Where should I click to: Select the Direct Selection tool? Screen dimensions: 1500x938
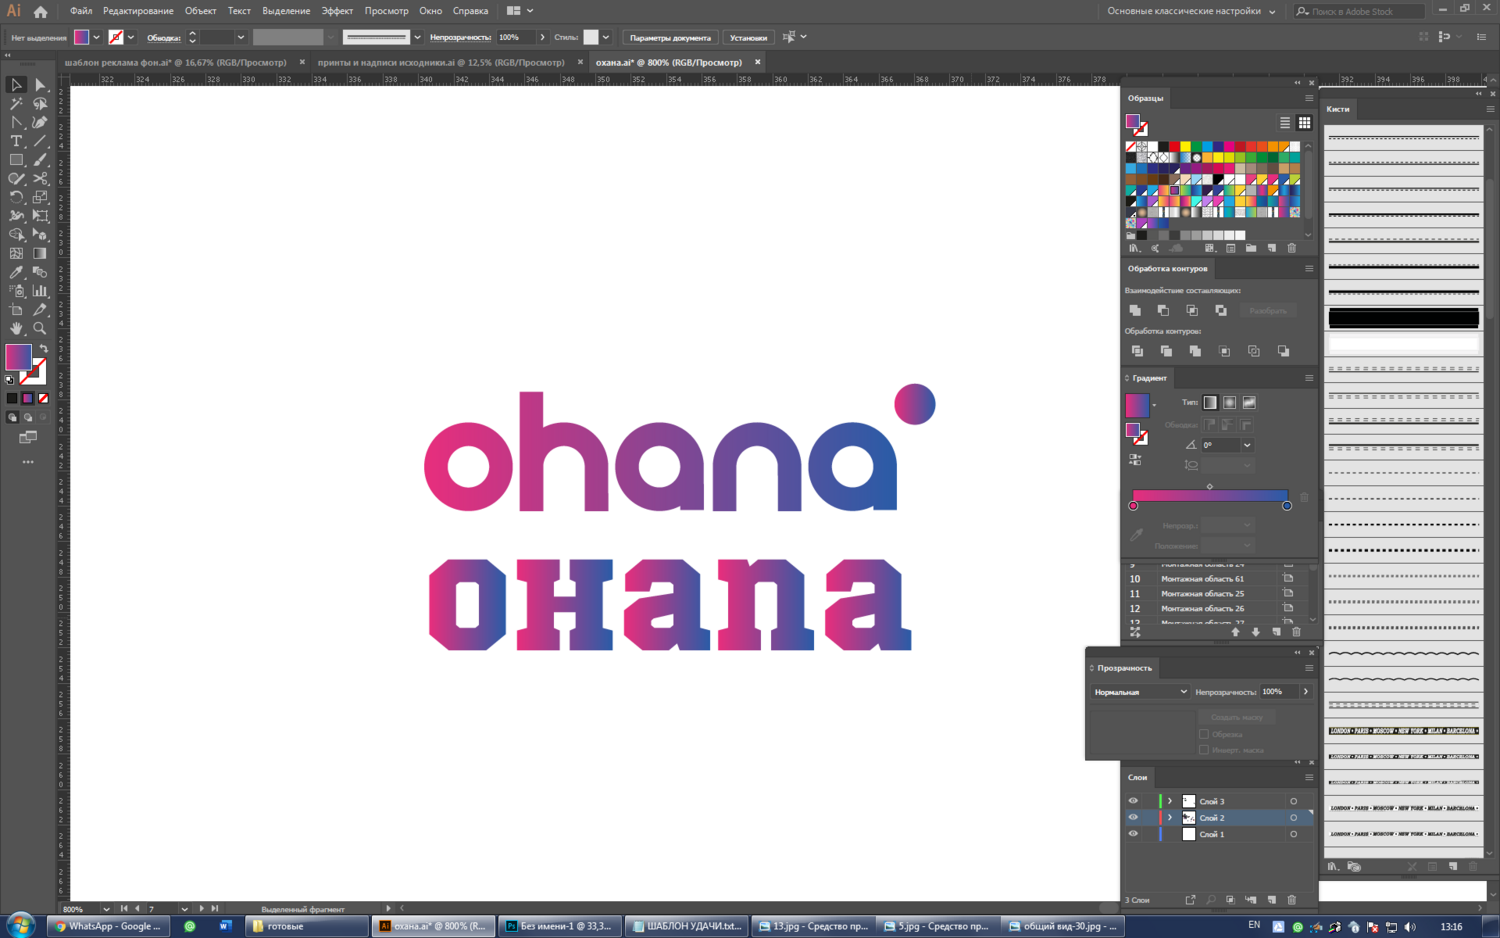(x=40, y=85)
